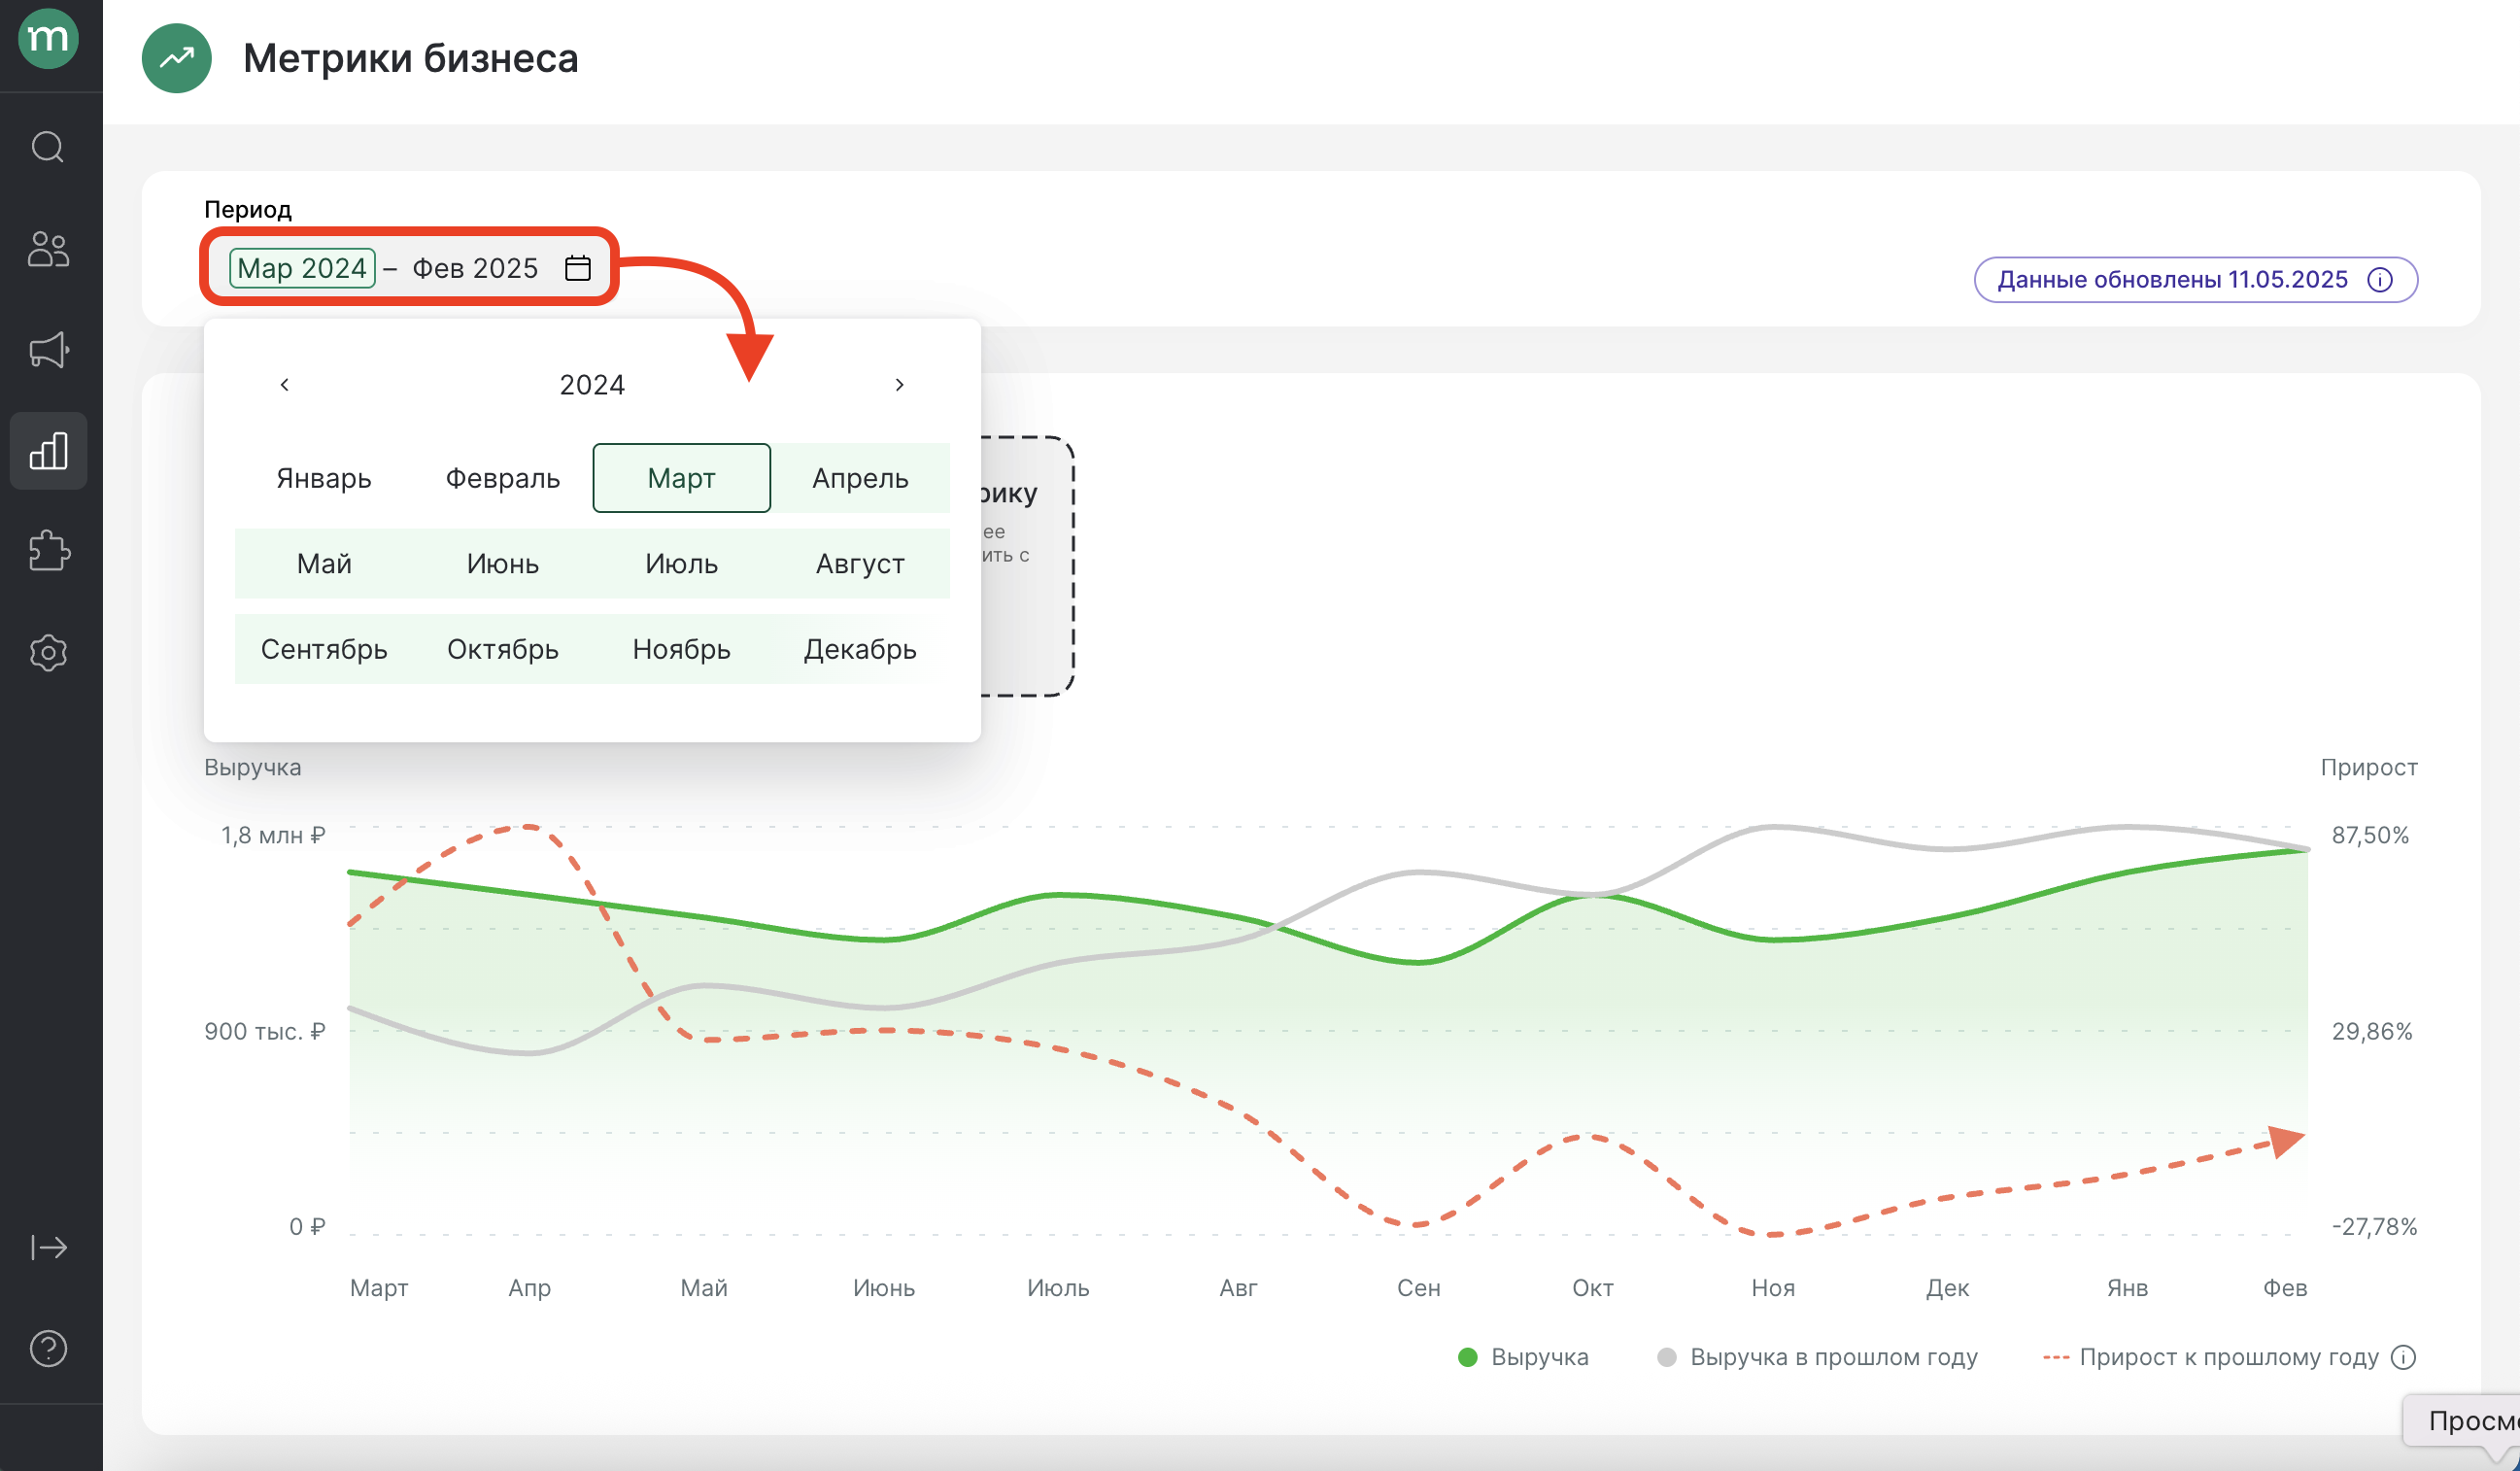Pick Январь in the month picker
The height and width of the screenshot is (1471, 2520).
coord(324,478)
